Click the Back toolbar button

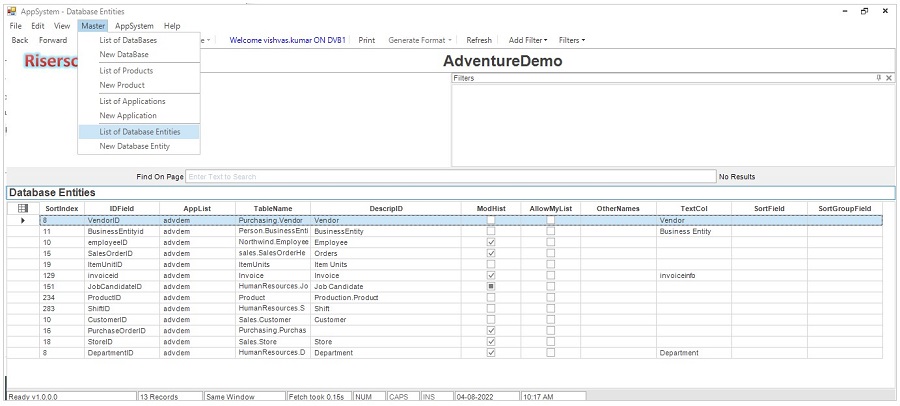click(20, 40)
